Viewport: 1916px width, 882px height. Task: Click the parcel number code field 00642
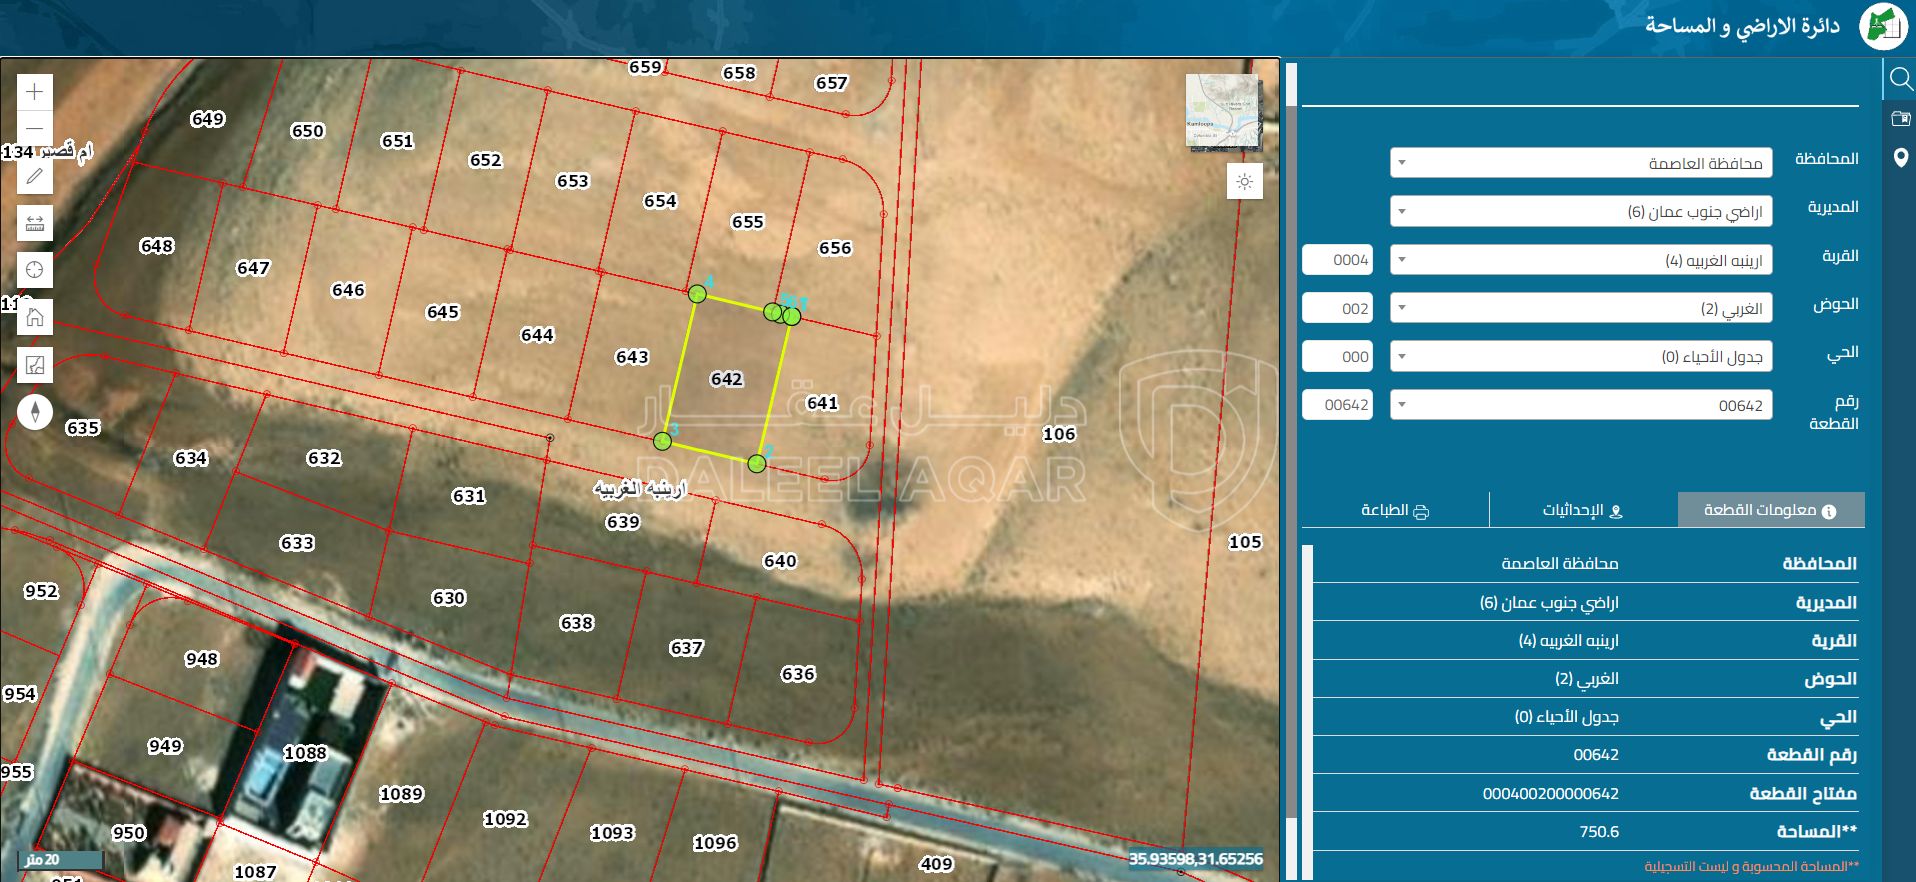click(1337, 405)
